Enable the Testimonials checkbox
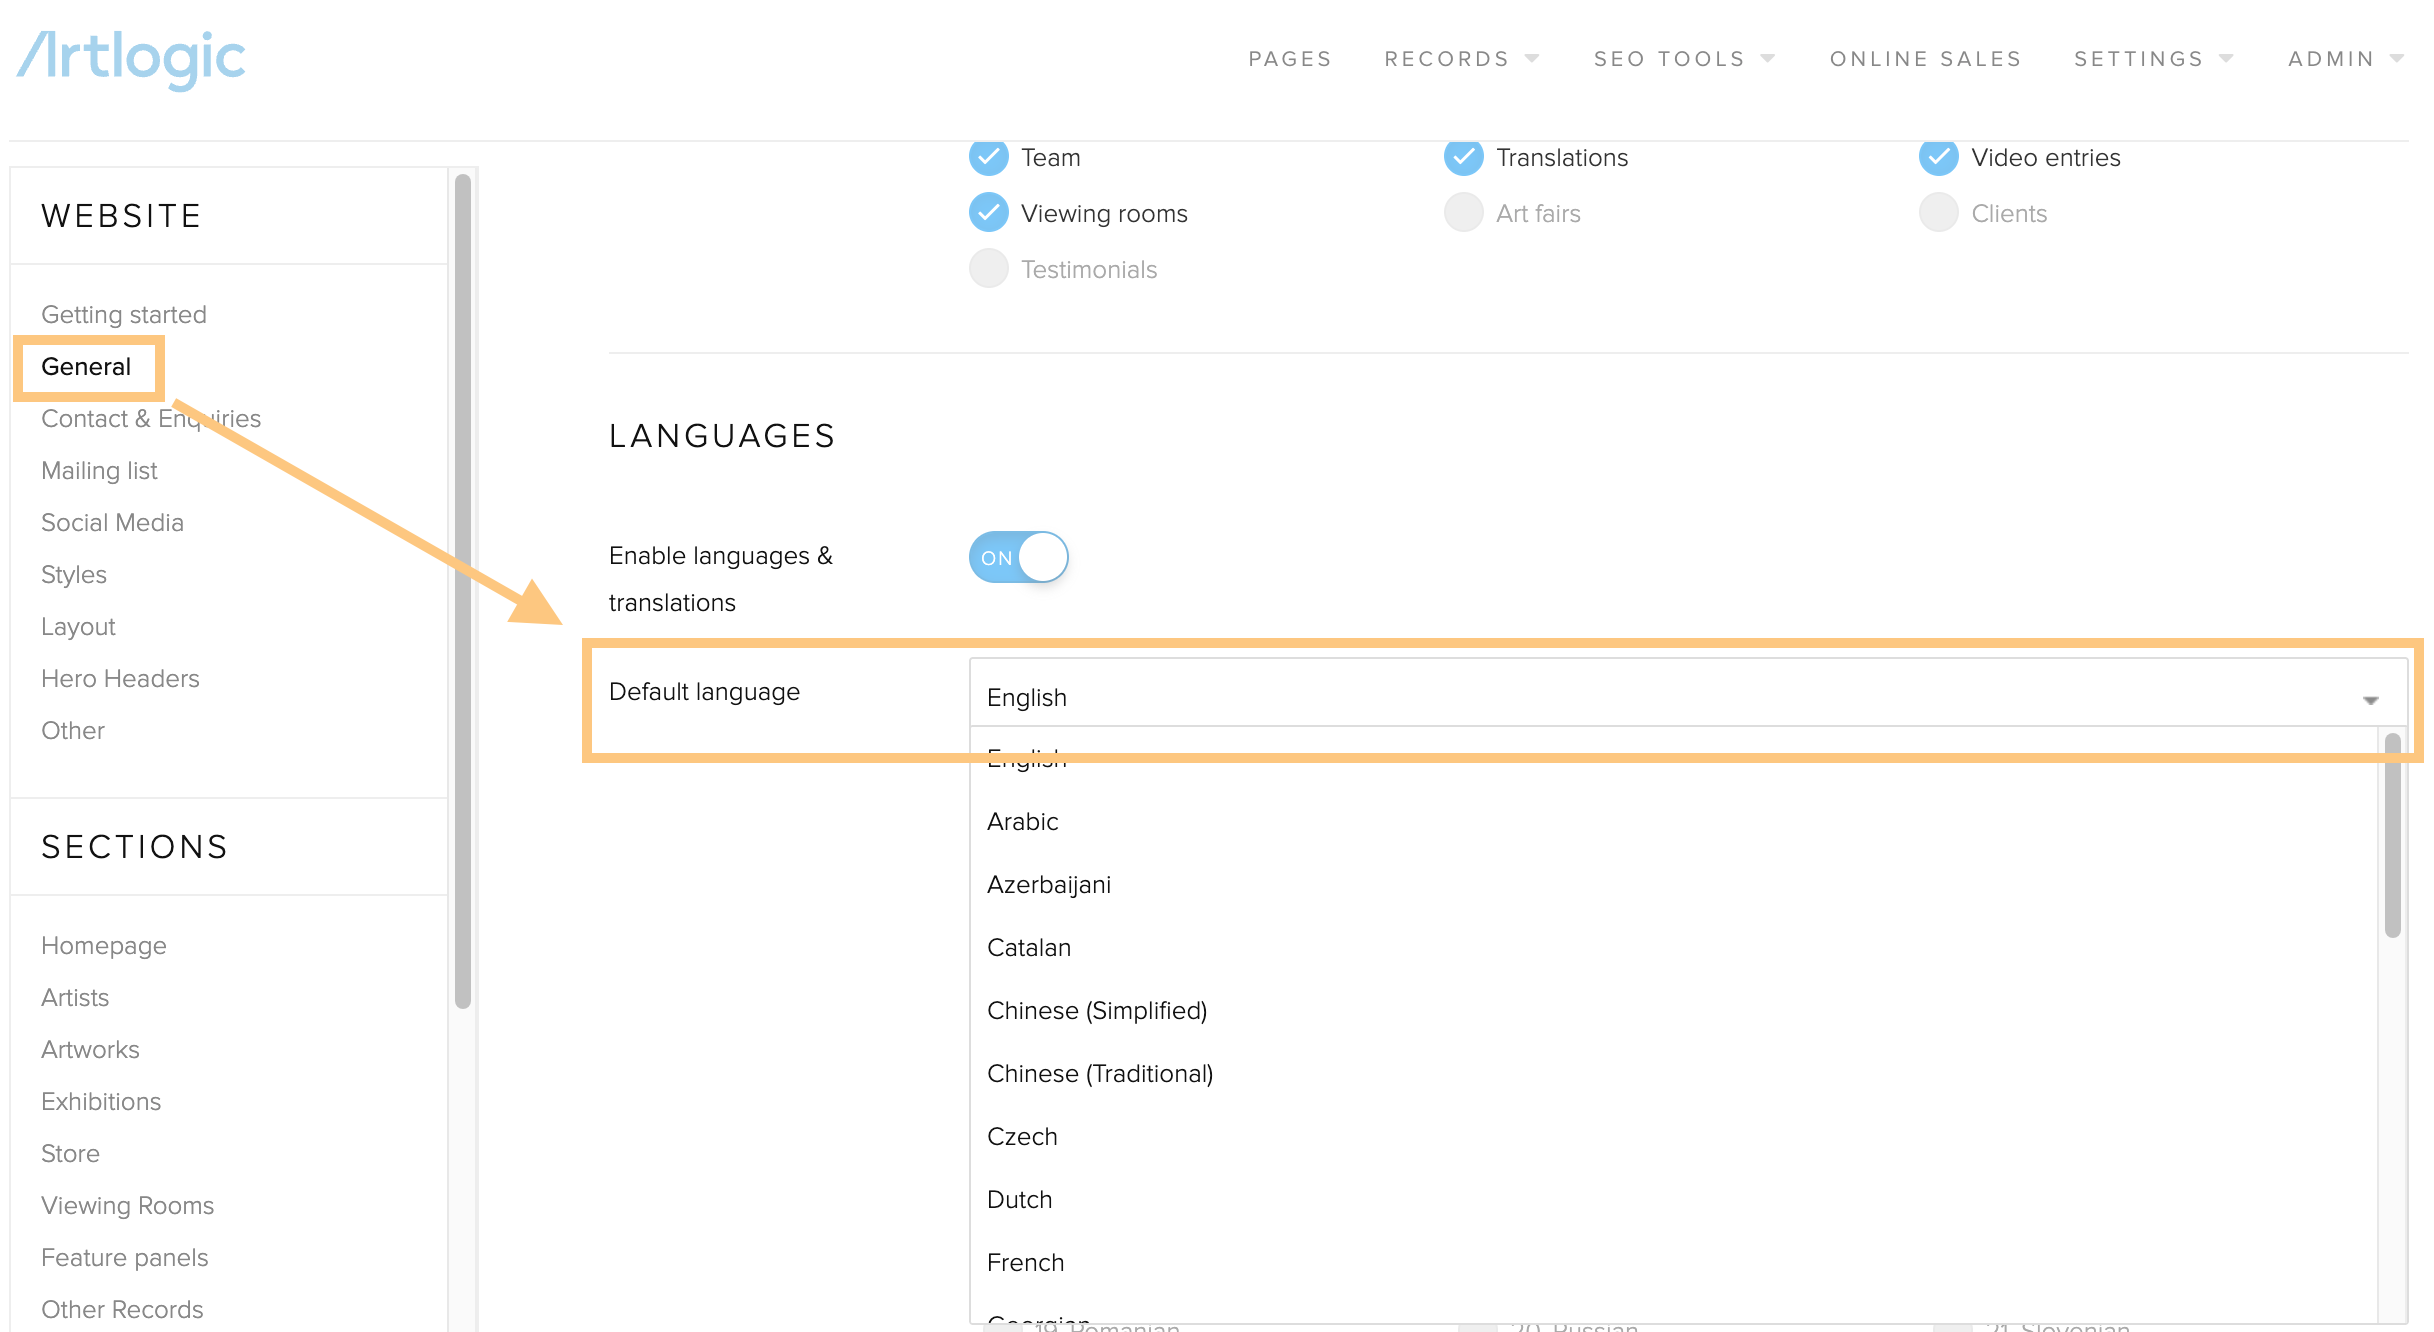Screen dimensions: 2434x1332 tap(988, 268)
